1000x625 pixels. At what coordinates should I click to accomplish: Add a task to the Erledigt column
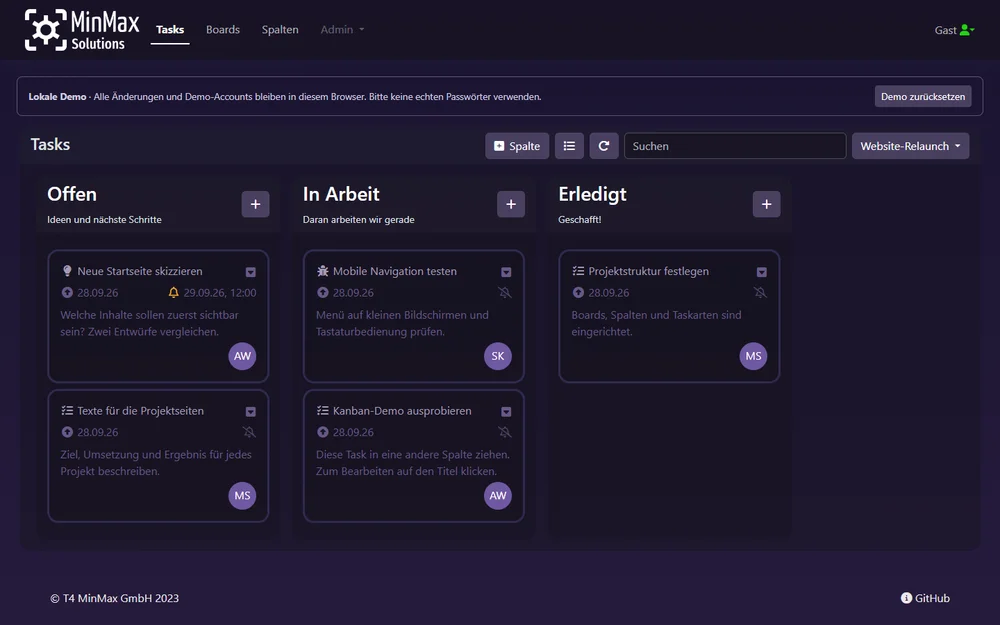(x=767, y=204)
